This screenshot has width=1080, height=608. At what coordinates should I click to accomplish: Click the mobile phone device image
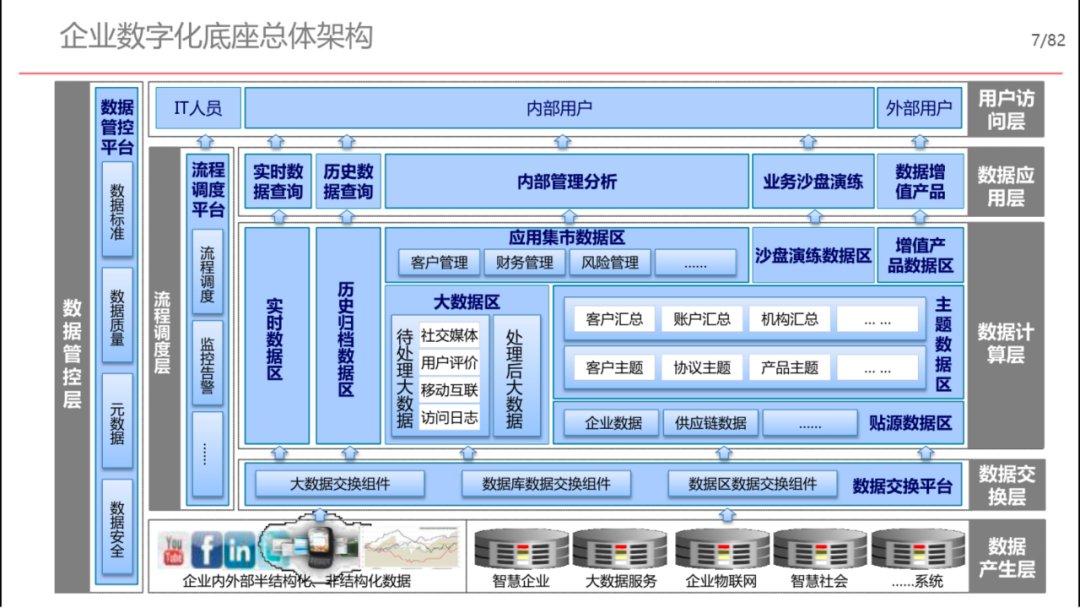[x=320, y=546]
